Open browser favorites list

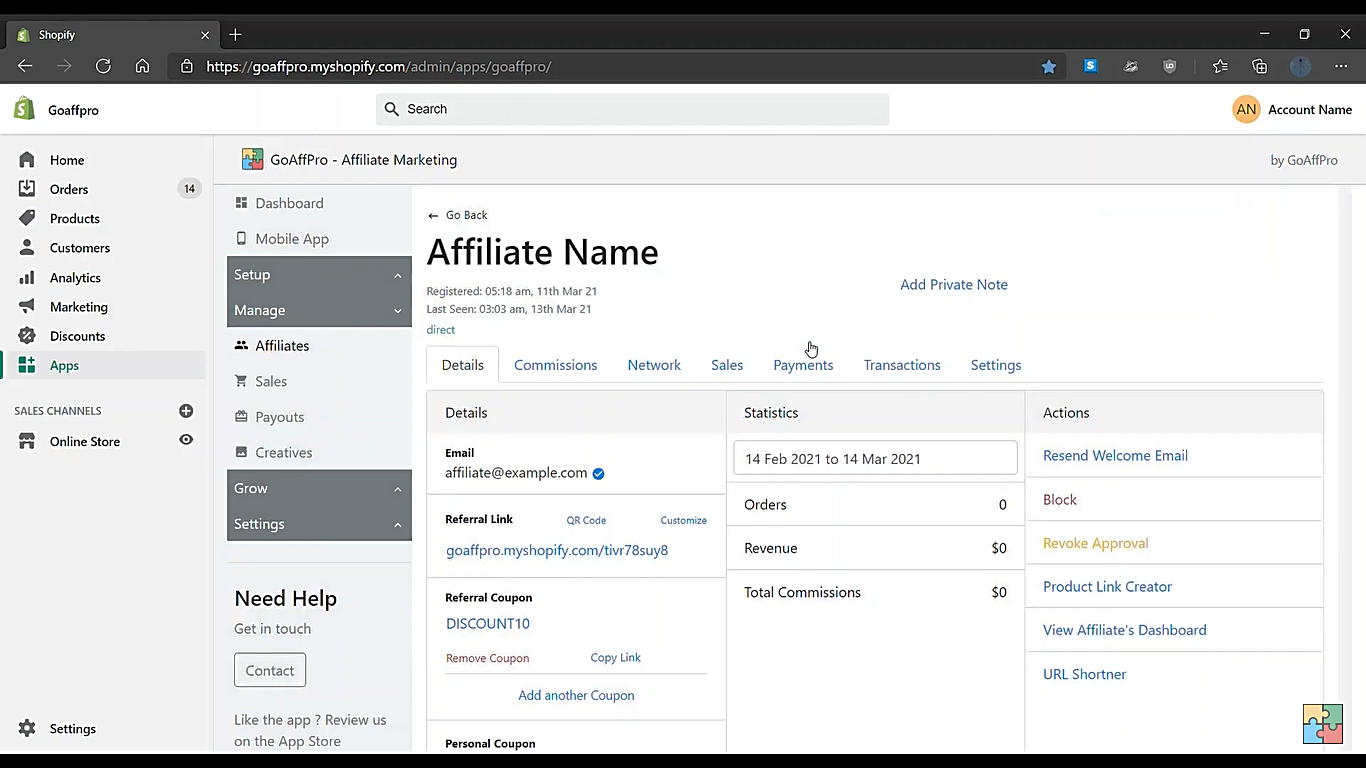click(x=1220, y=66)
